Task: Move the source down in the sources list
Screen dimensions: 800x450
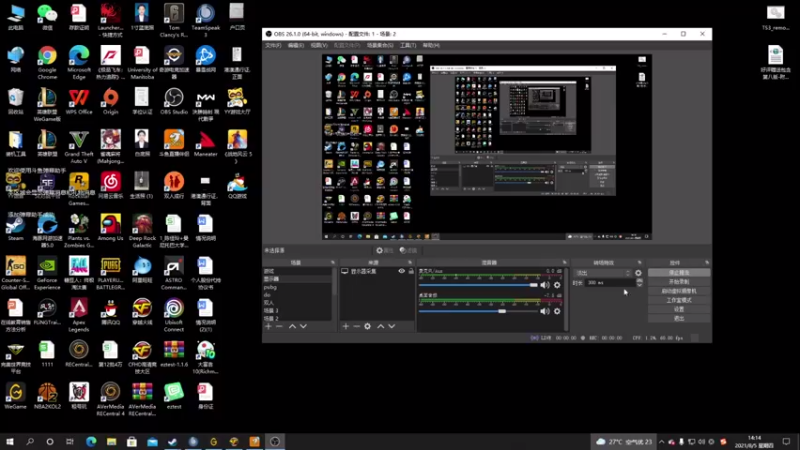Action: pyautogui.click(x=391, y=326)
